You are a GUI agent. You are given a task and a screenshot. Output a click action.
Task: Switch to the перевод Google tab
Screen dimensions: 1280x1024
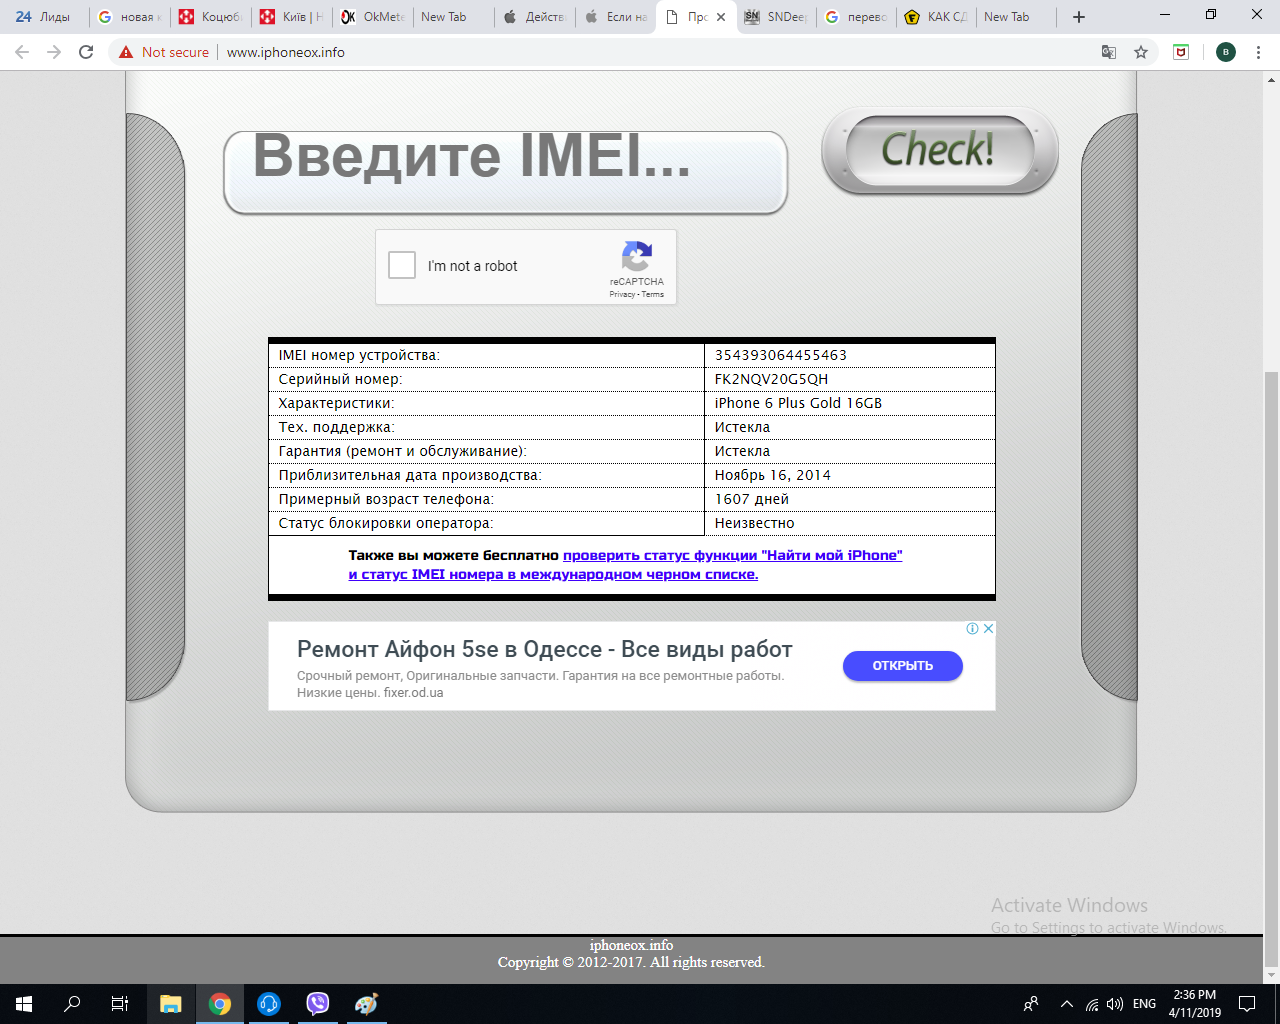pos(856,17)
